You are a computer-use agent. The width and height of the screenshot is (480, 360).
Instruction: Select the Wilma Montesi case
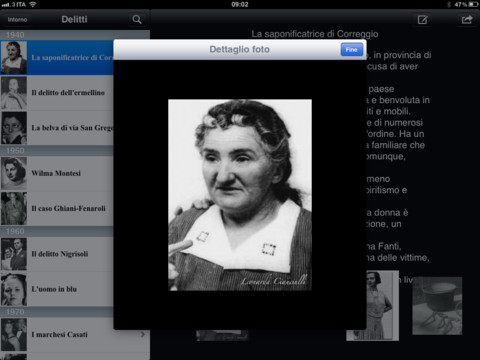coord(57,173)
